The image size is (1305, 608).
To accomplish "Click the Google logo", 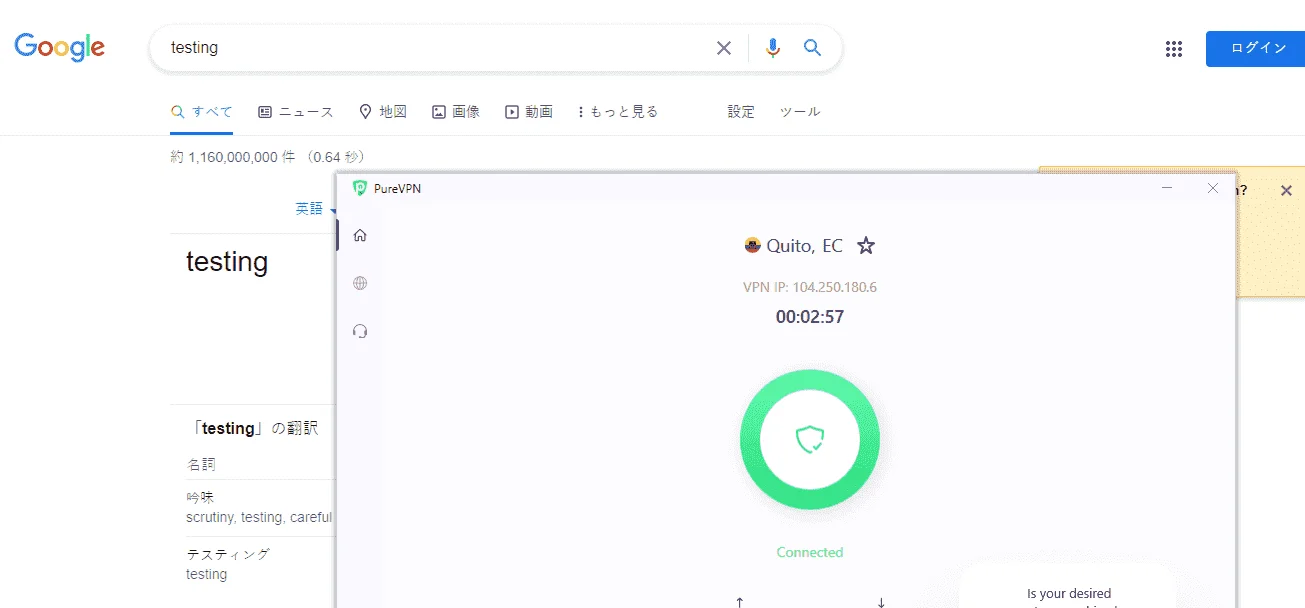I will tap(59, 47).
